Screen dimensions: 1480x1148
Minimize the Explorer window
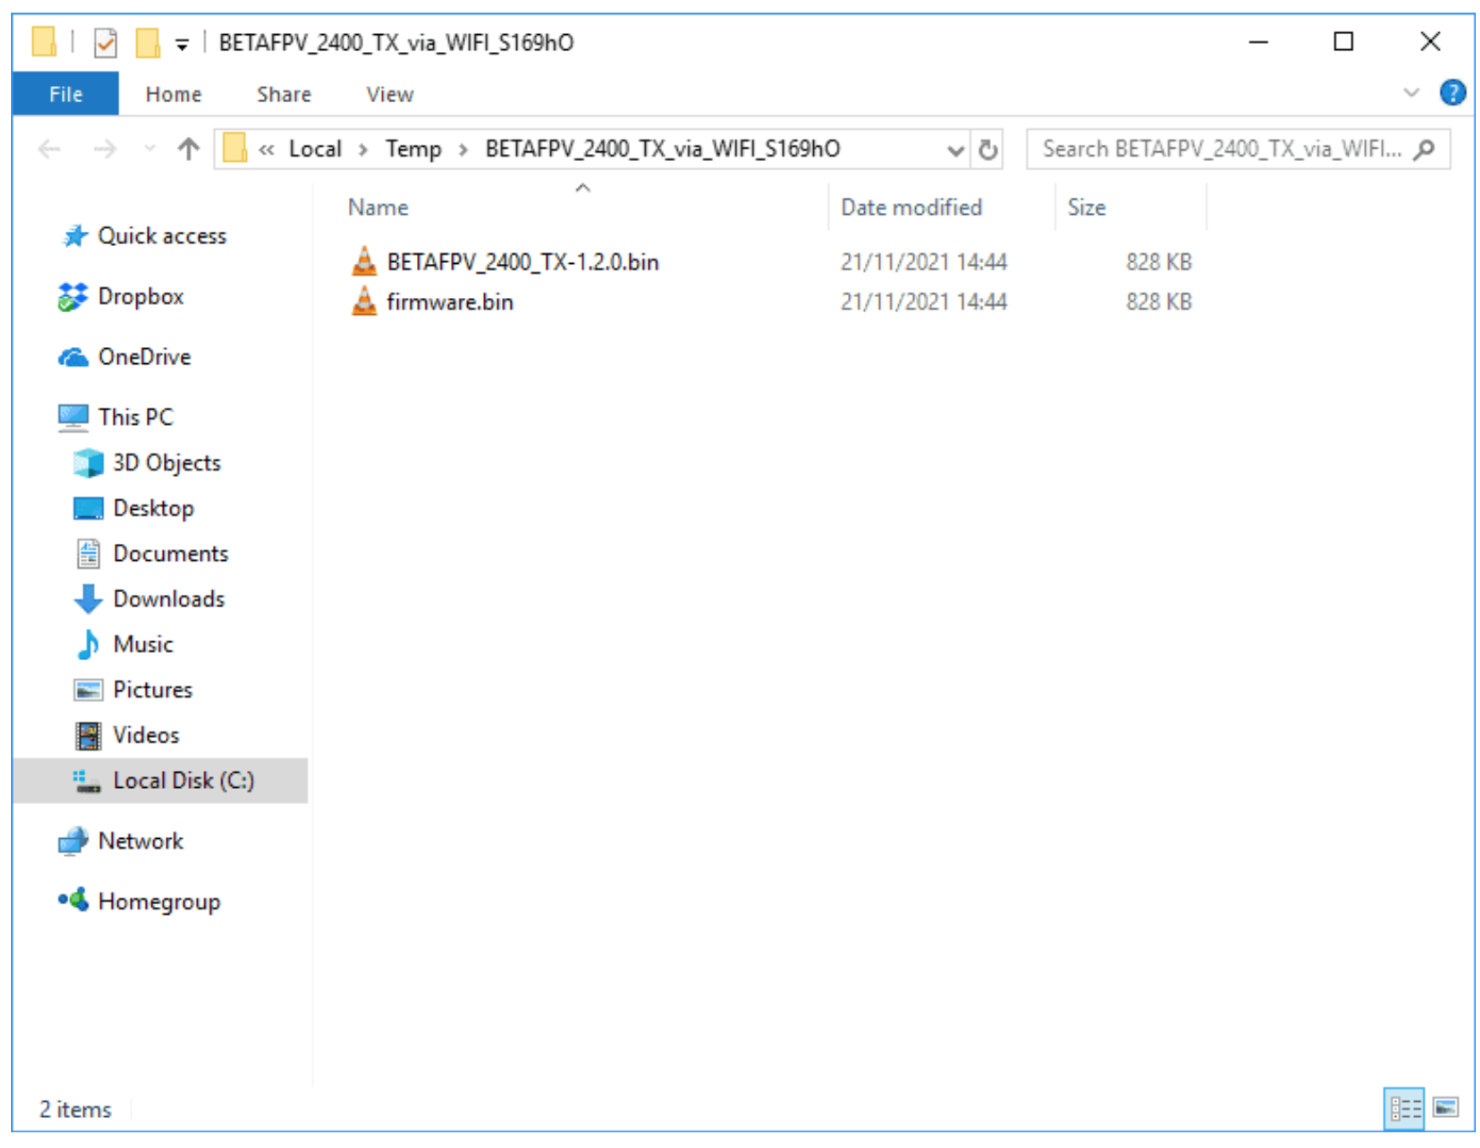tap(1258, 42)
